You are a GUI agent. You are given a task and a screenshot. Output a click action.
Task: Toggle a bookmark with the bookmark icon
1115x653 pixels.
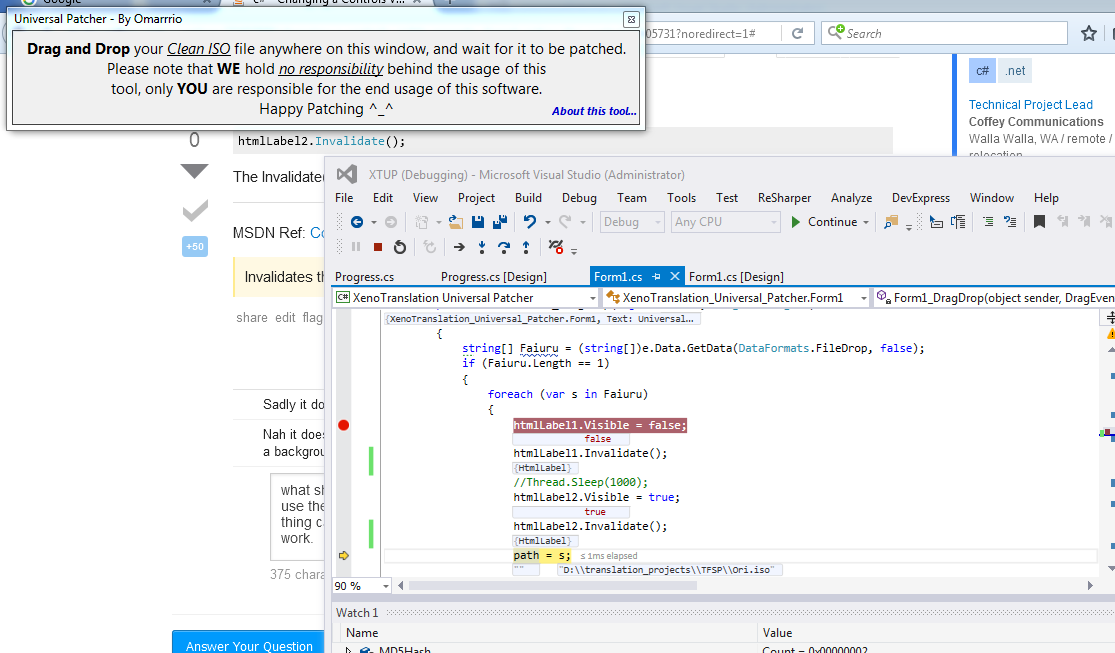(1040, 222)
